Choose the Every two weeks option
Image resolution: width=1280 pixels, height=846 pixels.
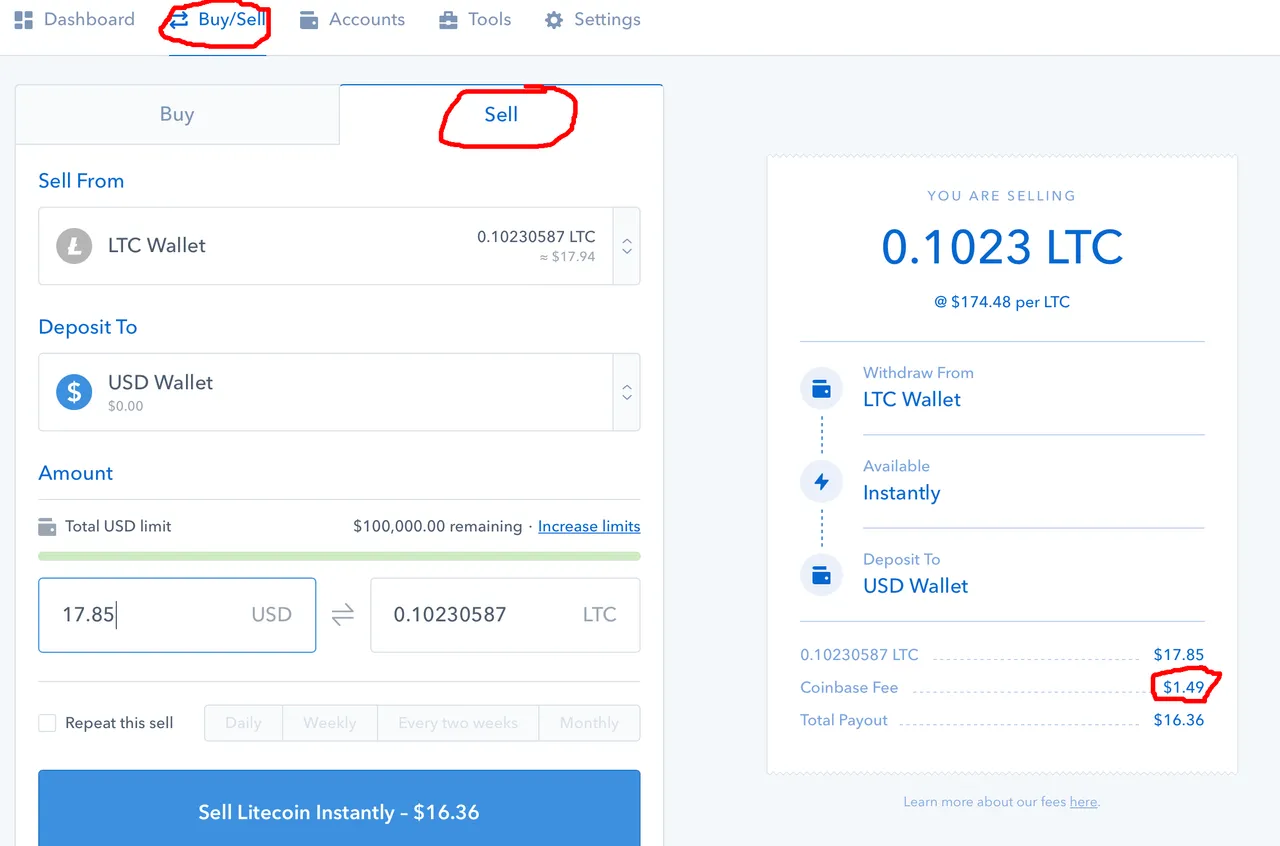click(x=458, y=723)
